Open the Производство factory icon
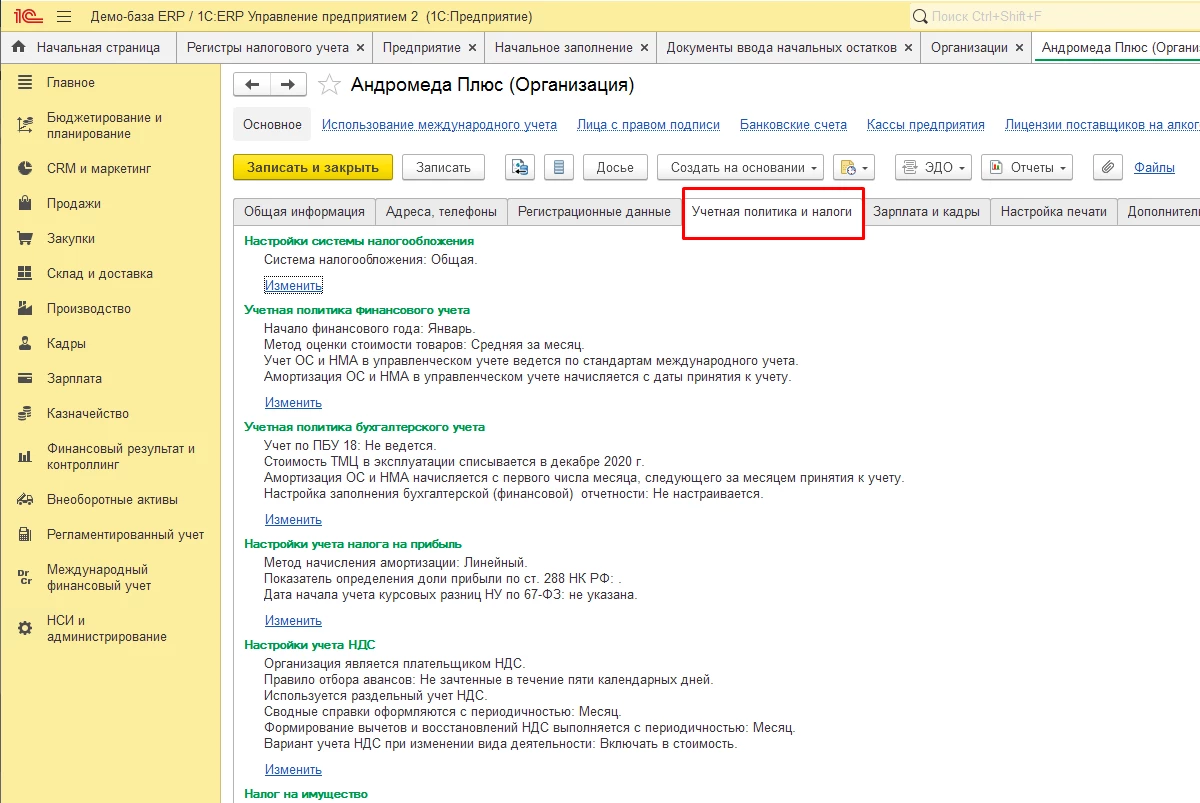1200x803 pixels. point(26,309)
